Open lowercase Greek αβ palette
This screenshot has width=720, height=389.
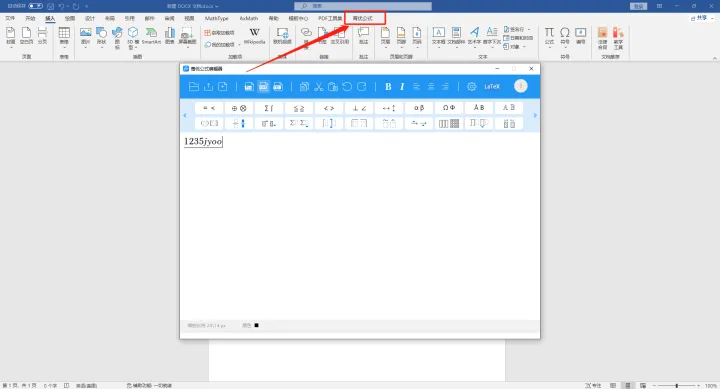(419, 108)
